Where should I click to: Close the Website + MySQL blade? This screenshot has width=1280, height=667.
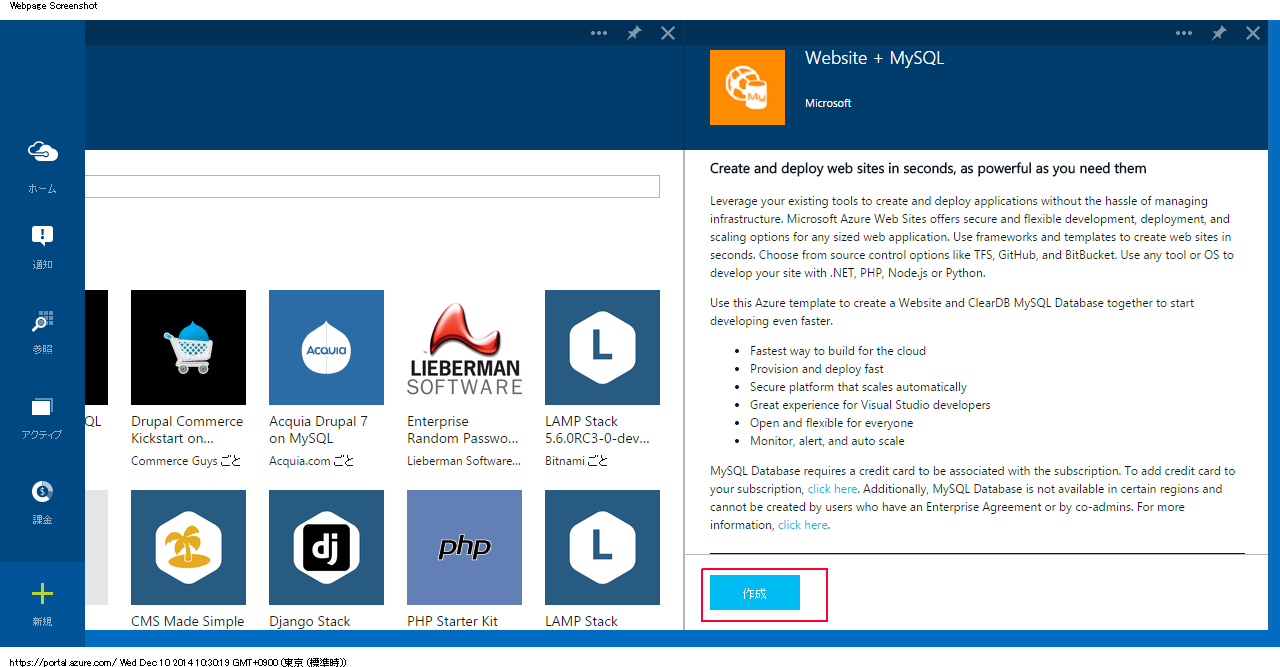tap(1253, 33)
